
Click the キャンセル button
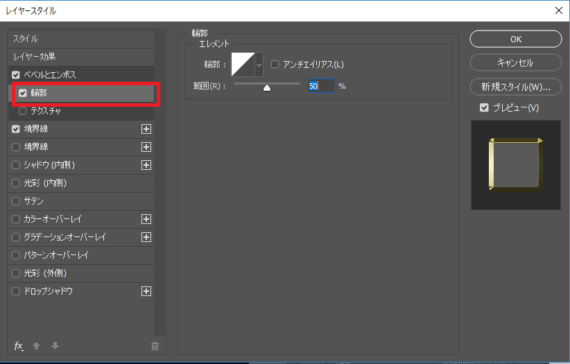pyautogui.click(x=515, y=63)
